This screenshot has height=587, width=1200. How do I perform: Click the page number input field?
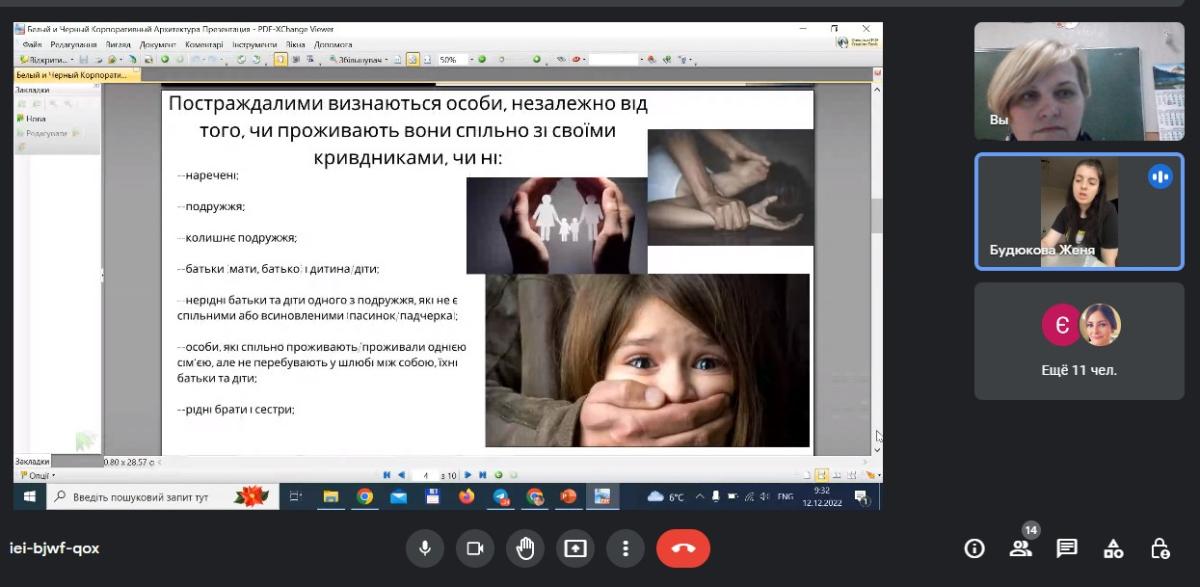pos(427,475)
